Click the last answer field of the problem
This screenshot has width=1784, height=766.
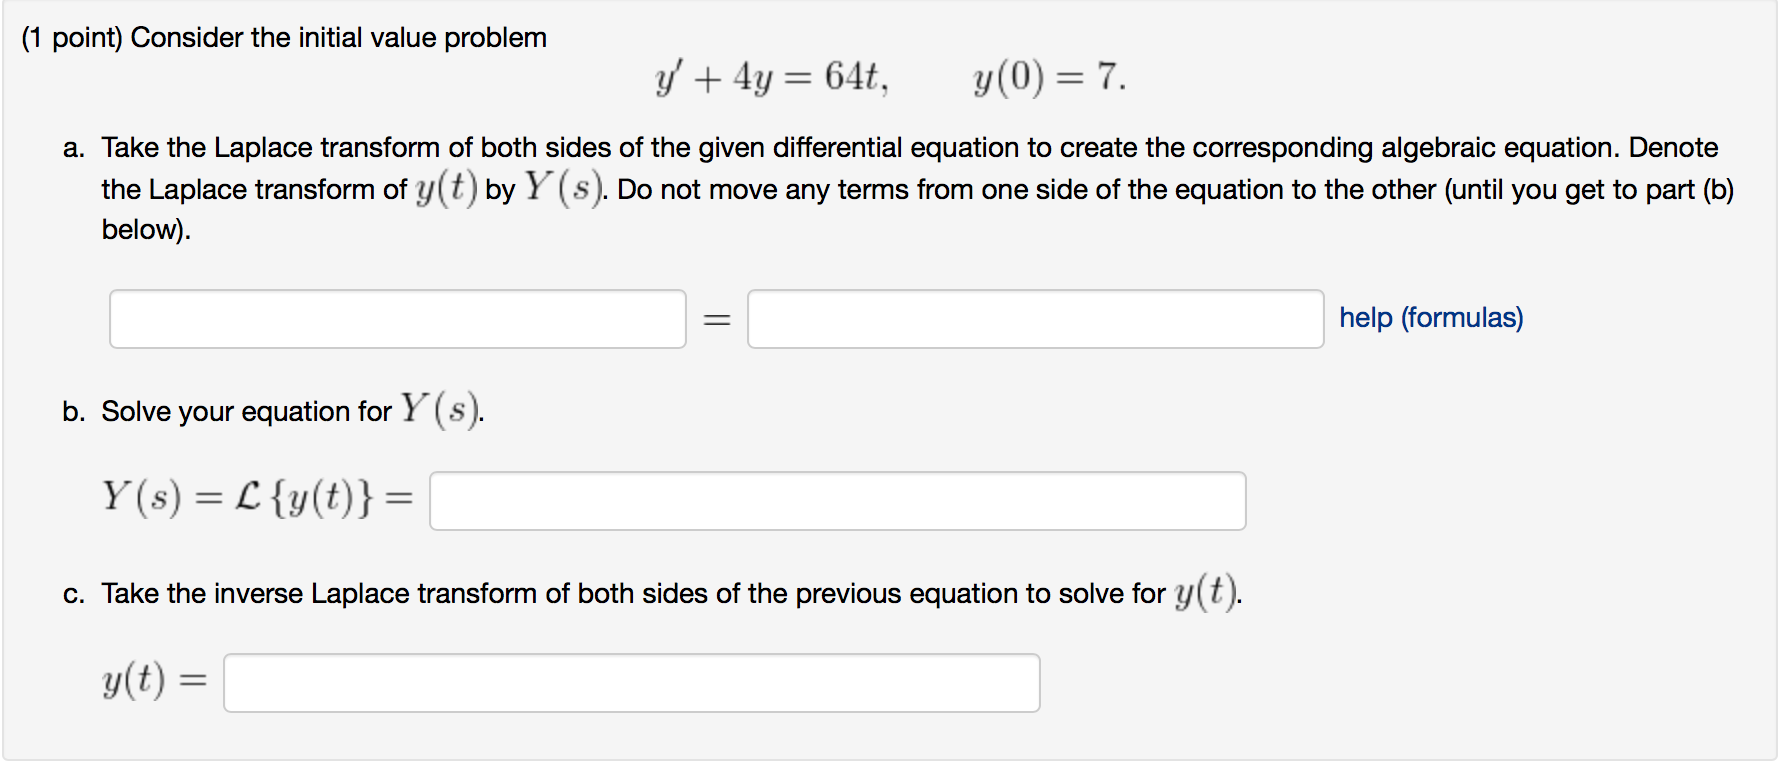click(x=632, y=682)
